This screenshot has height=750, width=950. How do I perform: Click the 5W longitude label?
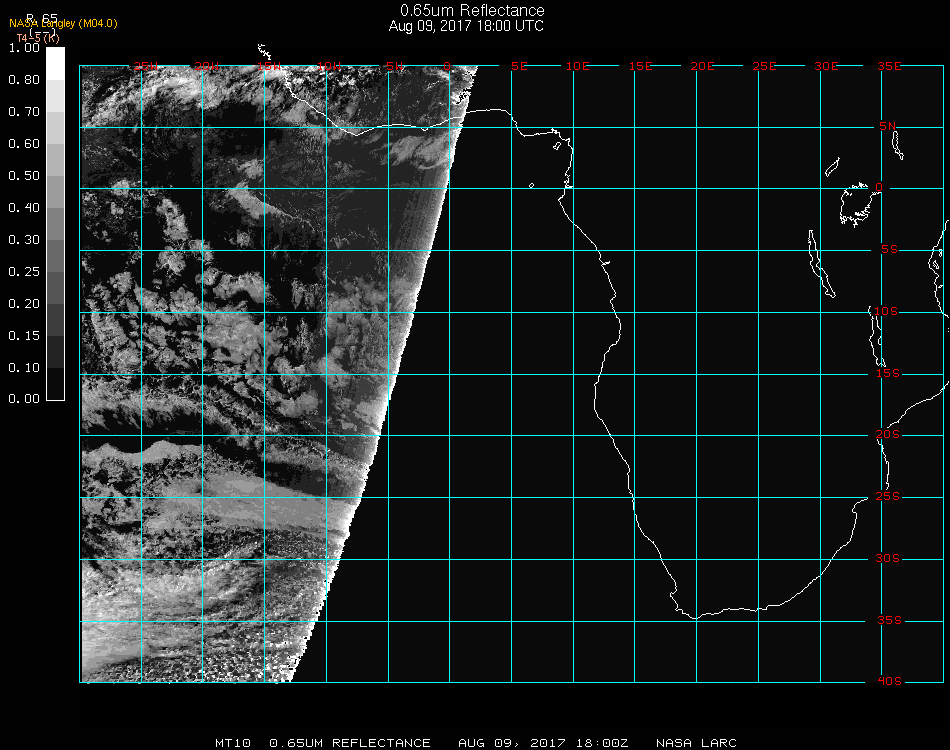pyautogui.click(x=395, y=67)
